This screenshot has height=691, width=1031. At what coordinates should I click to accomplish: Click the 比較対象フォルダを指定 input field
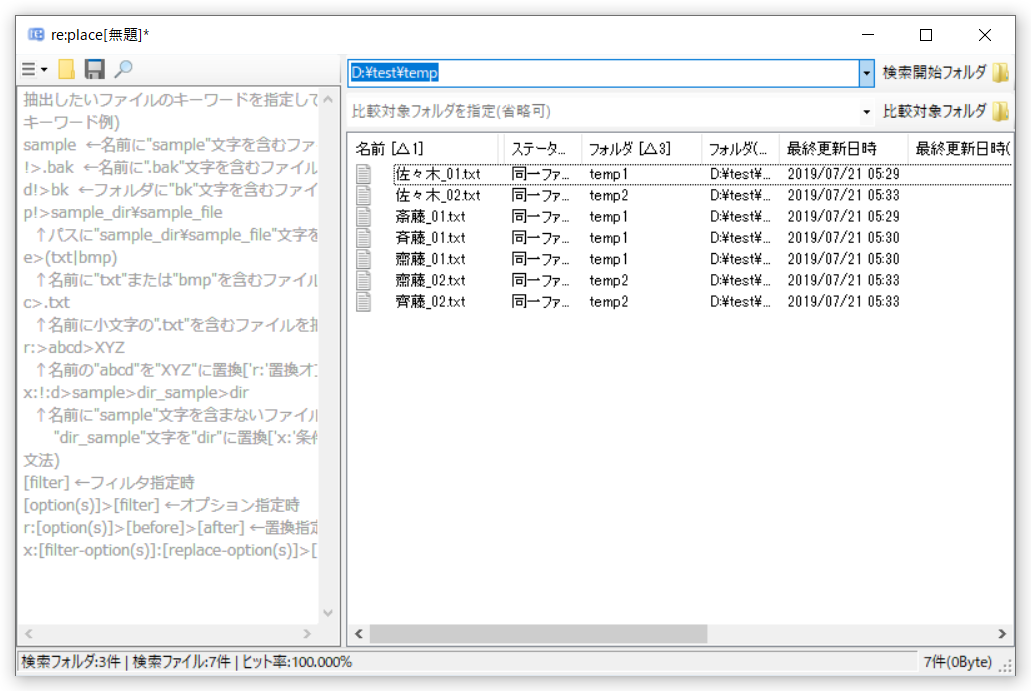click(x=604, y=112)
